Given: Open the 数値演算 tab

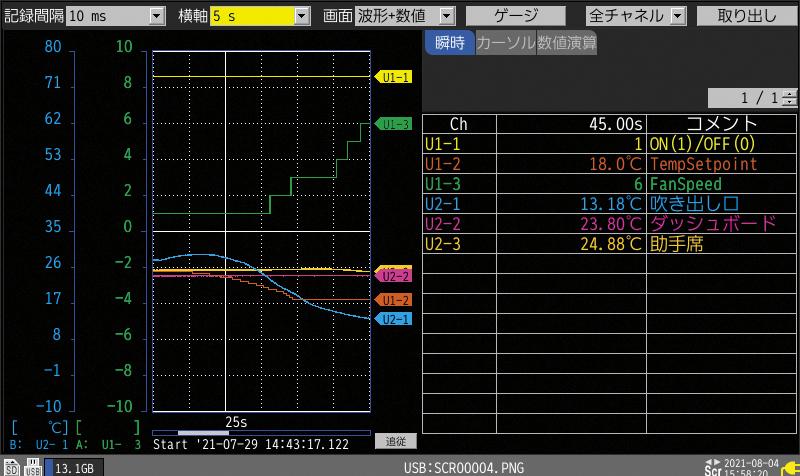Looking at the screenshot, I should click(x=566, y=44).
